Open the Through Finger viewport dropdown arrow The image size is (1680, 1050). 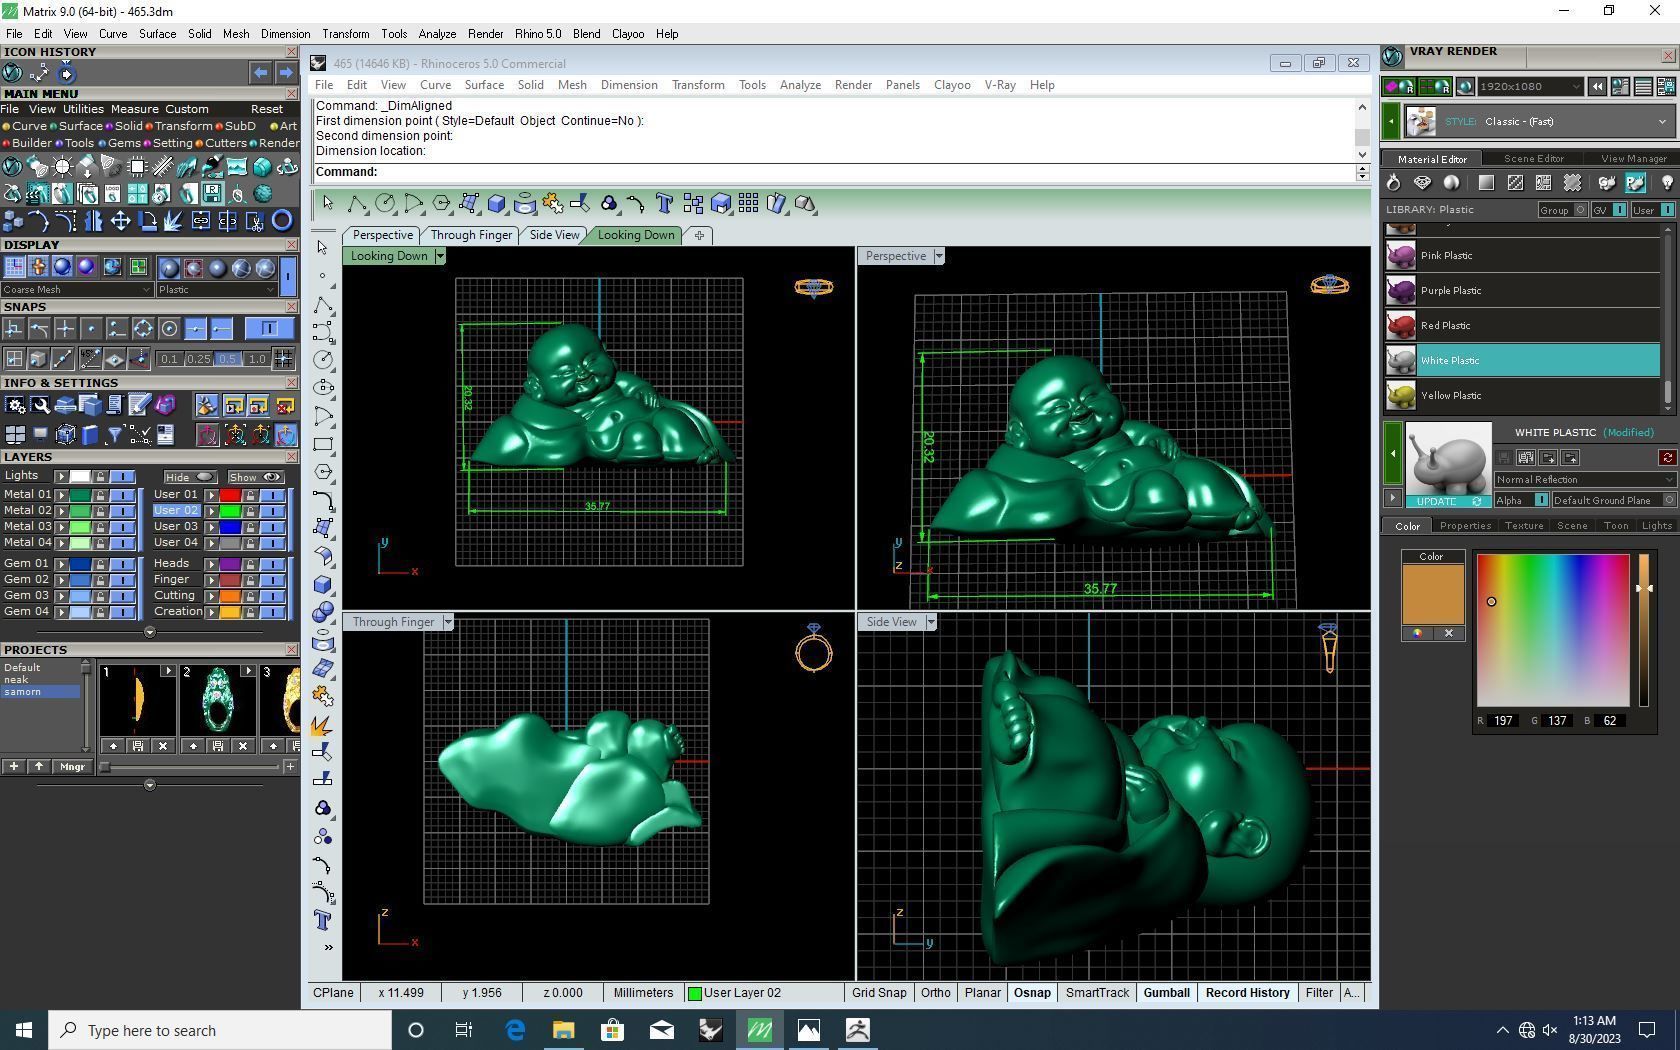click(x=448, y=622)
